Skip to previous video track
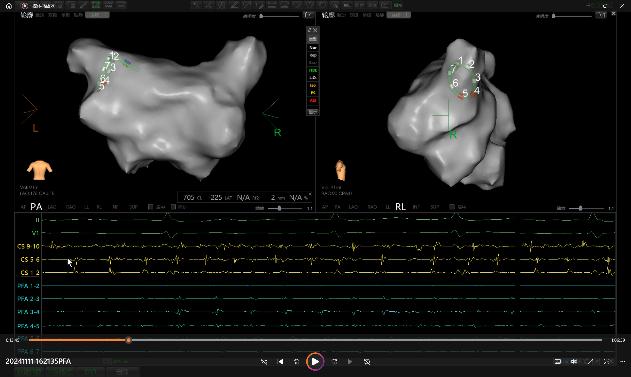The width and height of the screenshot is (631, 377). [x=280, y=362]
